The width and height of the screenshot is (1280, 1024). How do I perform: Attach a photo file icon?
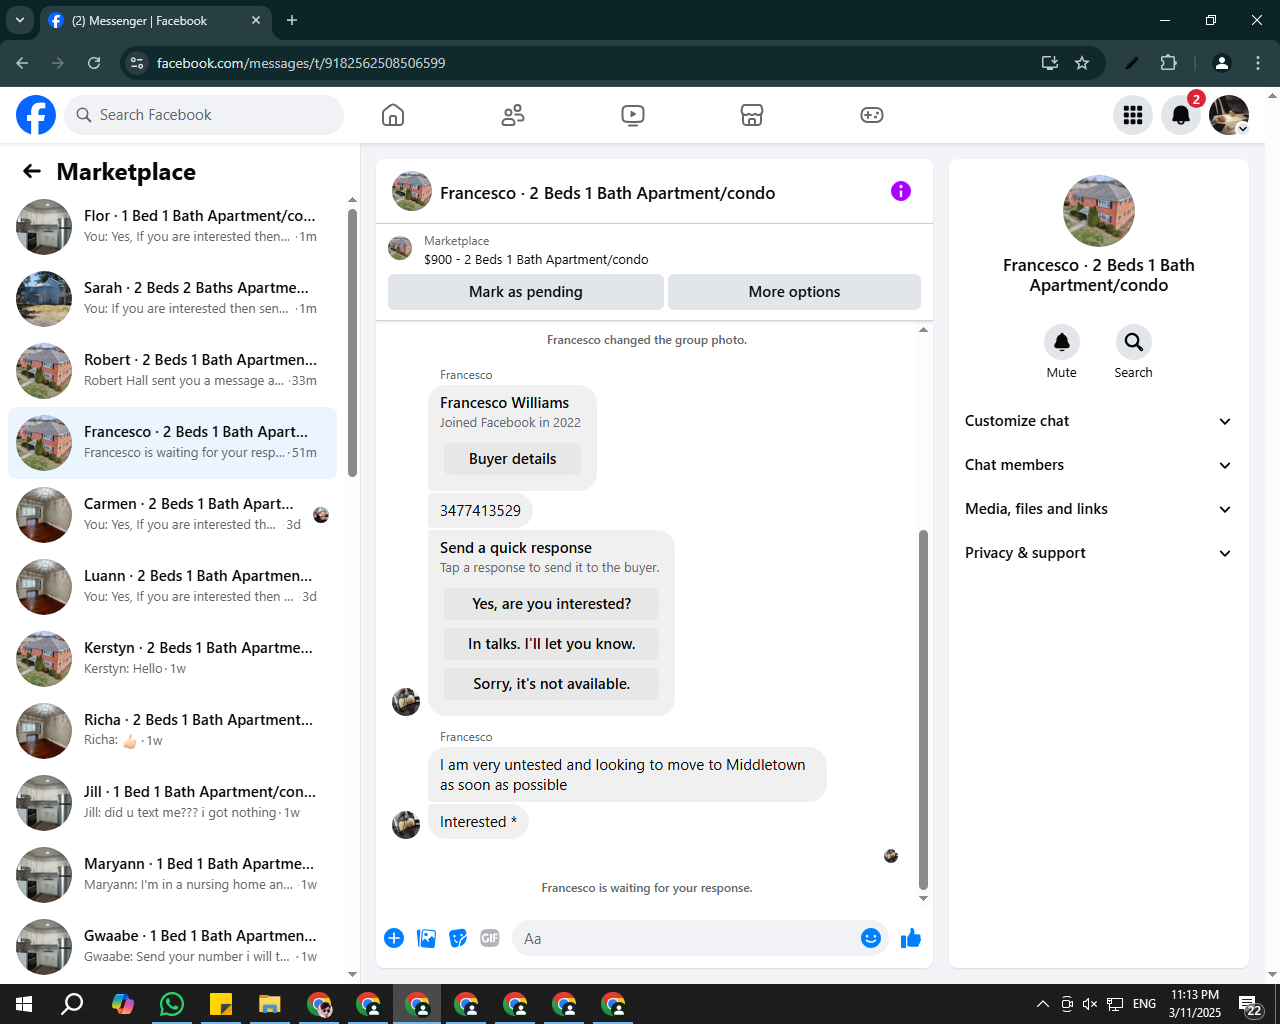(426, 938)
